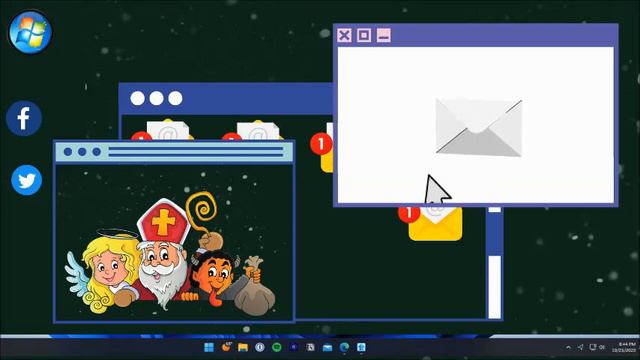Open the display tray icon left of volume
This screenshot has width=640, height=360.
pyautogui.click(x=593, y=347)
